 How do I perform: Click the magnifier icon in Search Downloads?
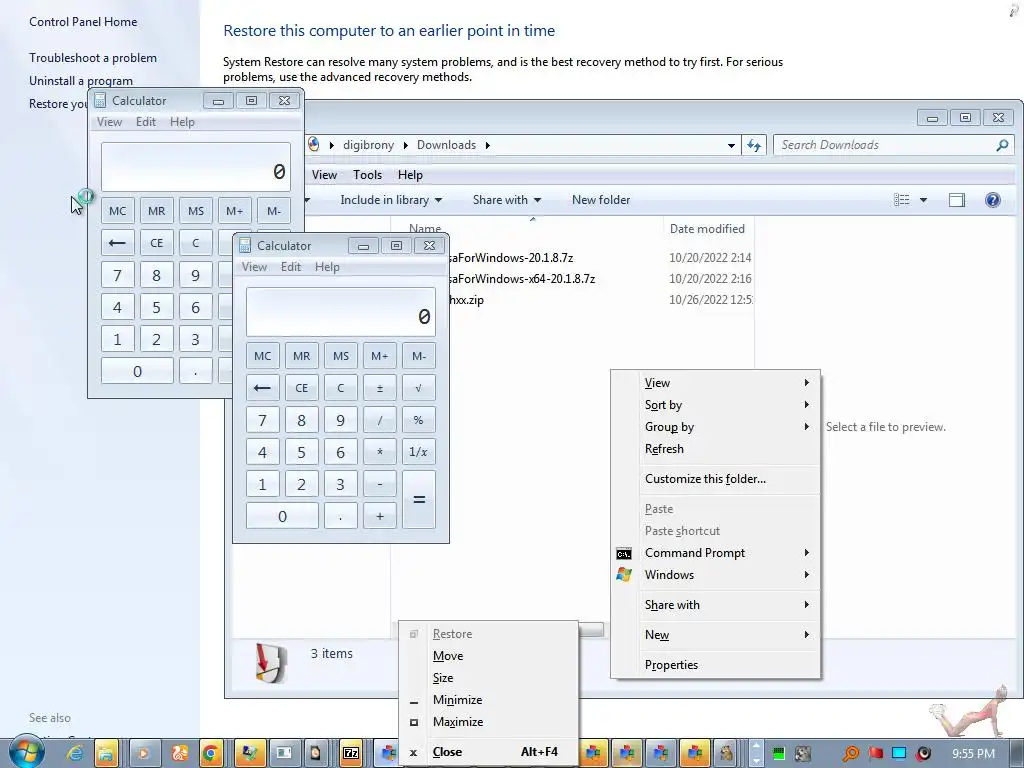[1002, 145]
